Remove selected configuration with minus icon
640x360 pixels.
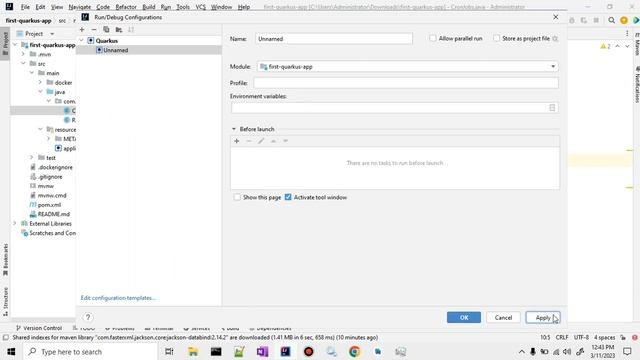coord(94,29)
